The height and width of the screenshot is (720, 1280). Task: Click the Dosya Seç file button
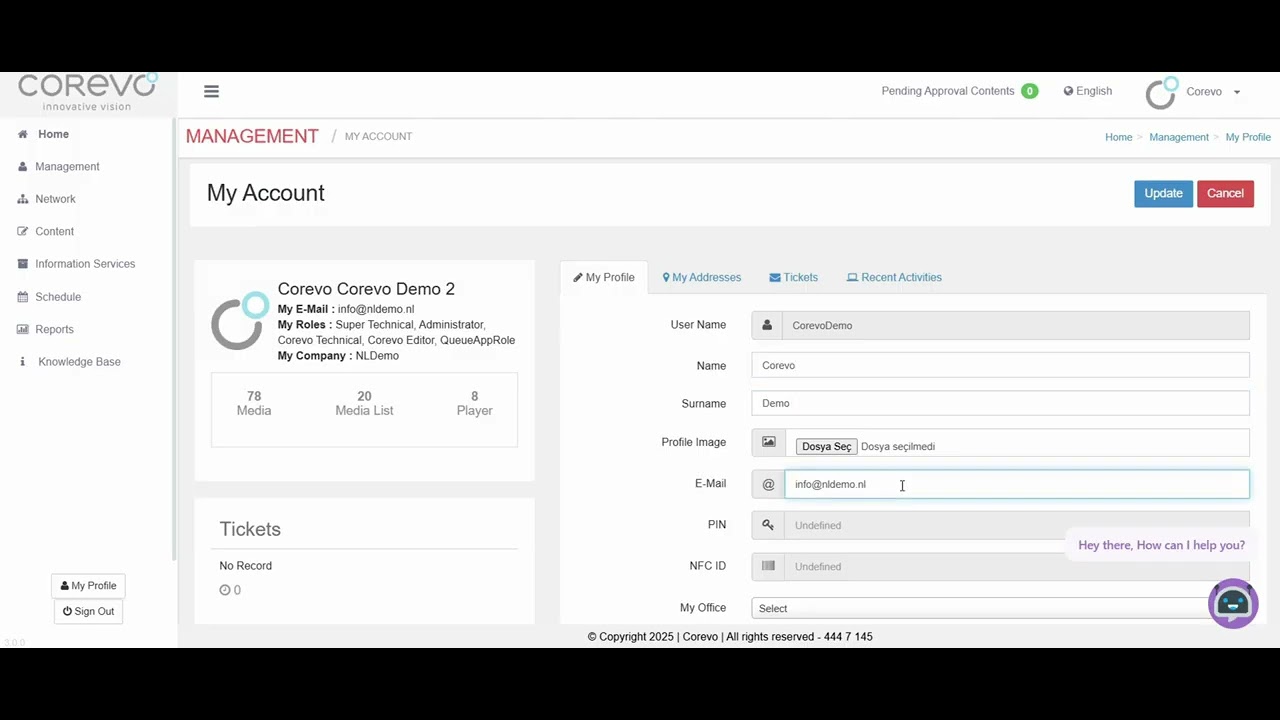click(826, 446)
